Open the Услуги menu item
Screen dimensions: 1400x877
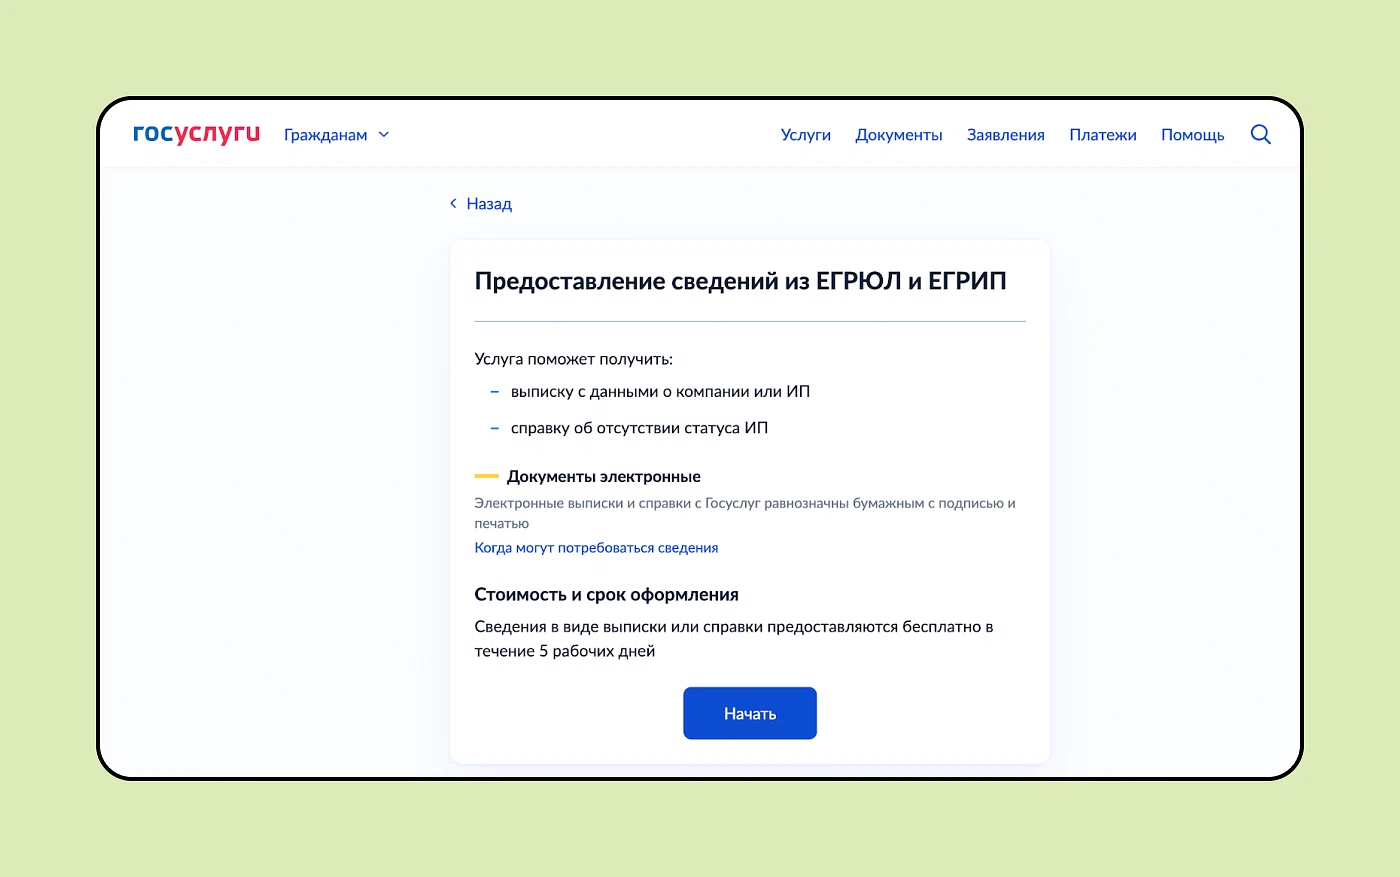[805, 135]
